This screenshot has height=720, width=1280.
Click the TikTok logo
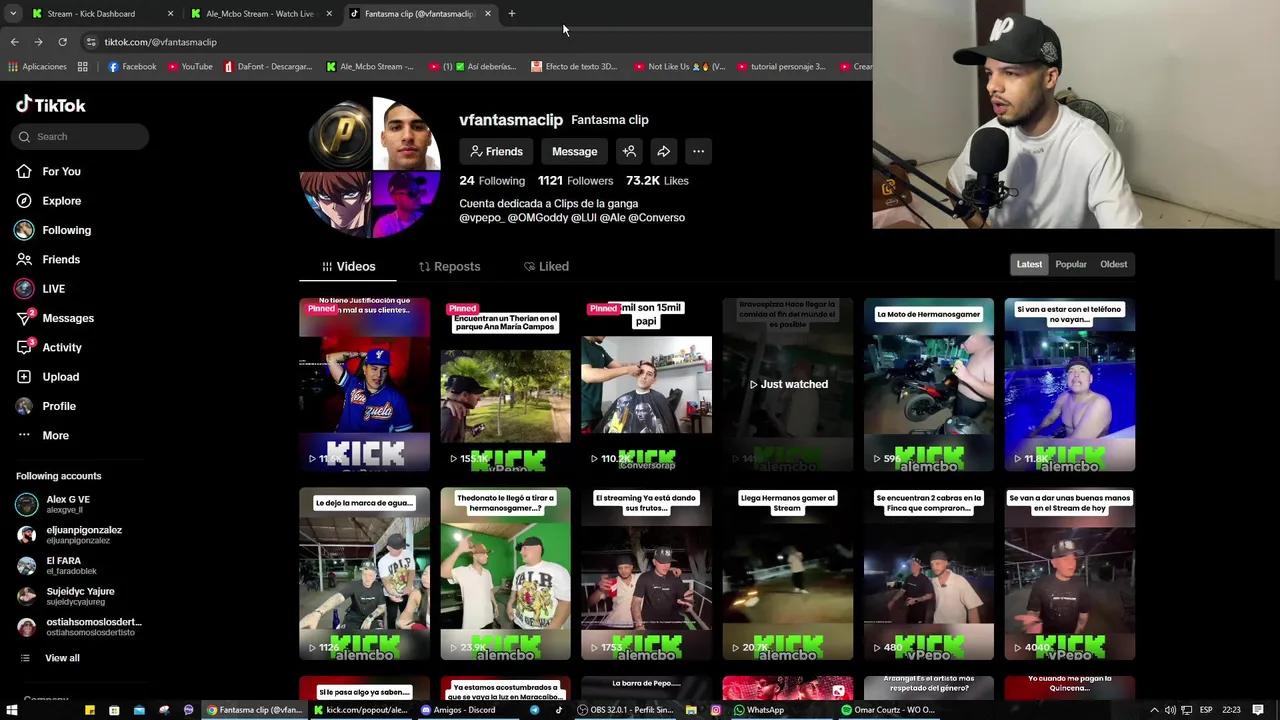(51, 105)
